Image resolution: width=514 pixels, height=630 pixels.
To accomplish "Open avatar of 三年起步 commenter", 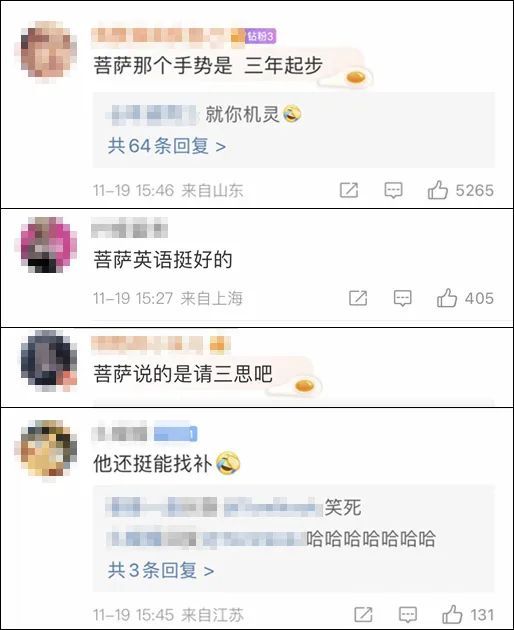I will [x=49, y=51].
